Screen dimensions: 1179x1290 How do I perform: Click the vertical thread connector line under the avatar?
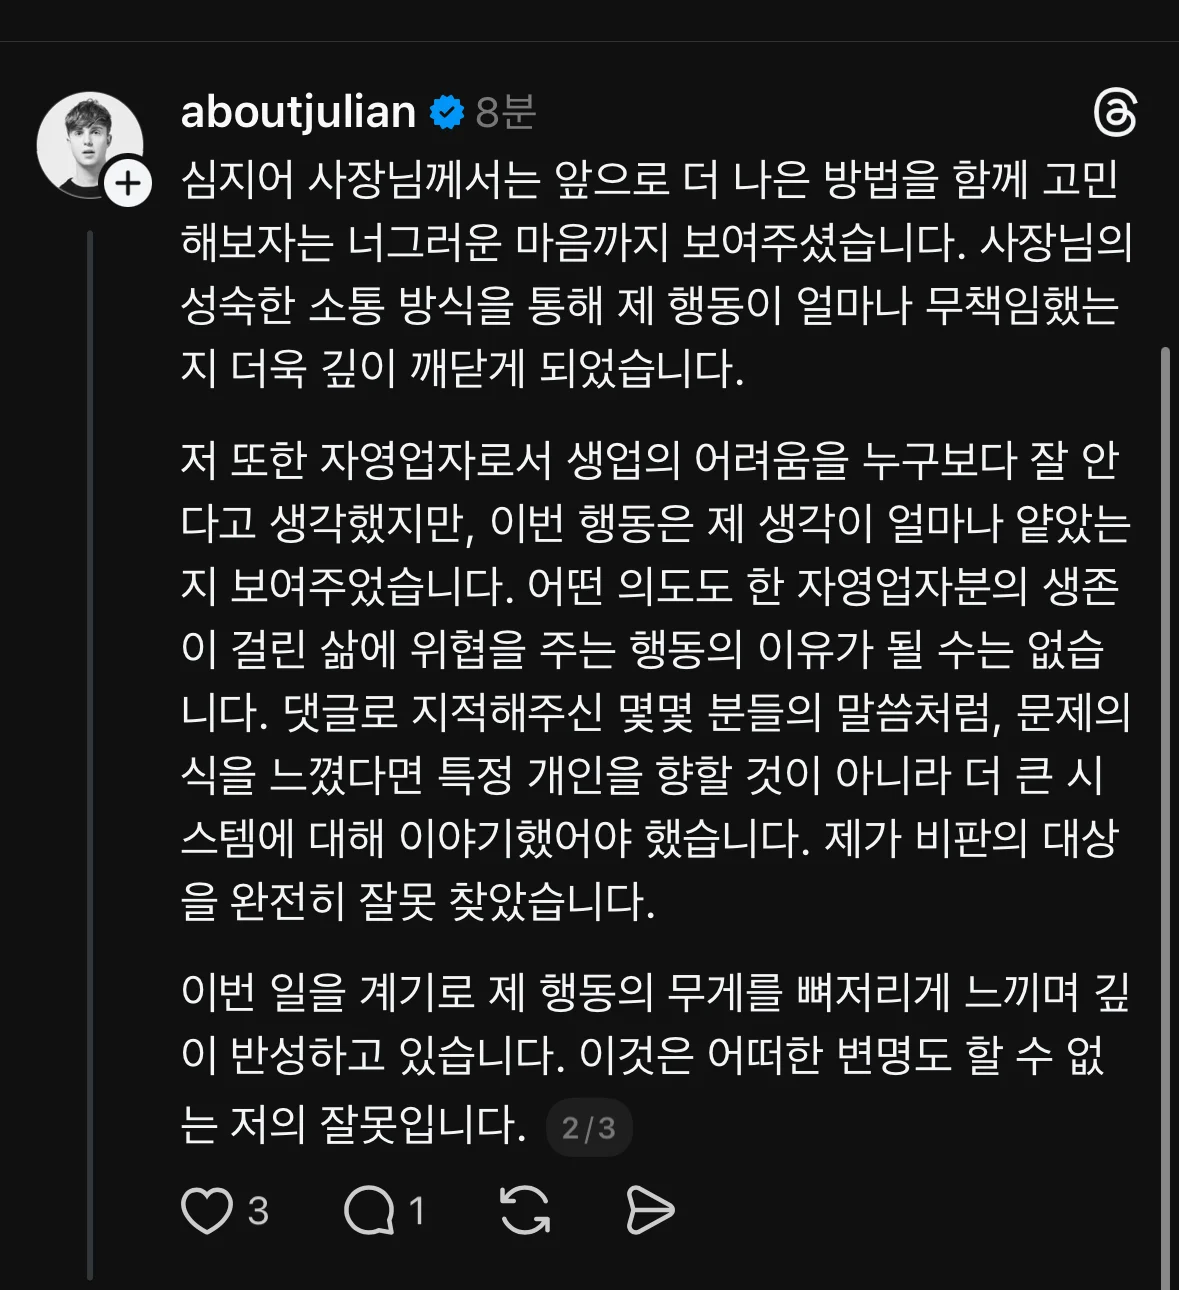(90, 750)
